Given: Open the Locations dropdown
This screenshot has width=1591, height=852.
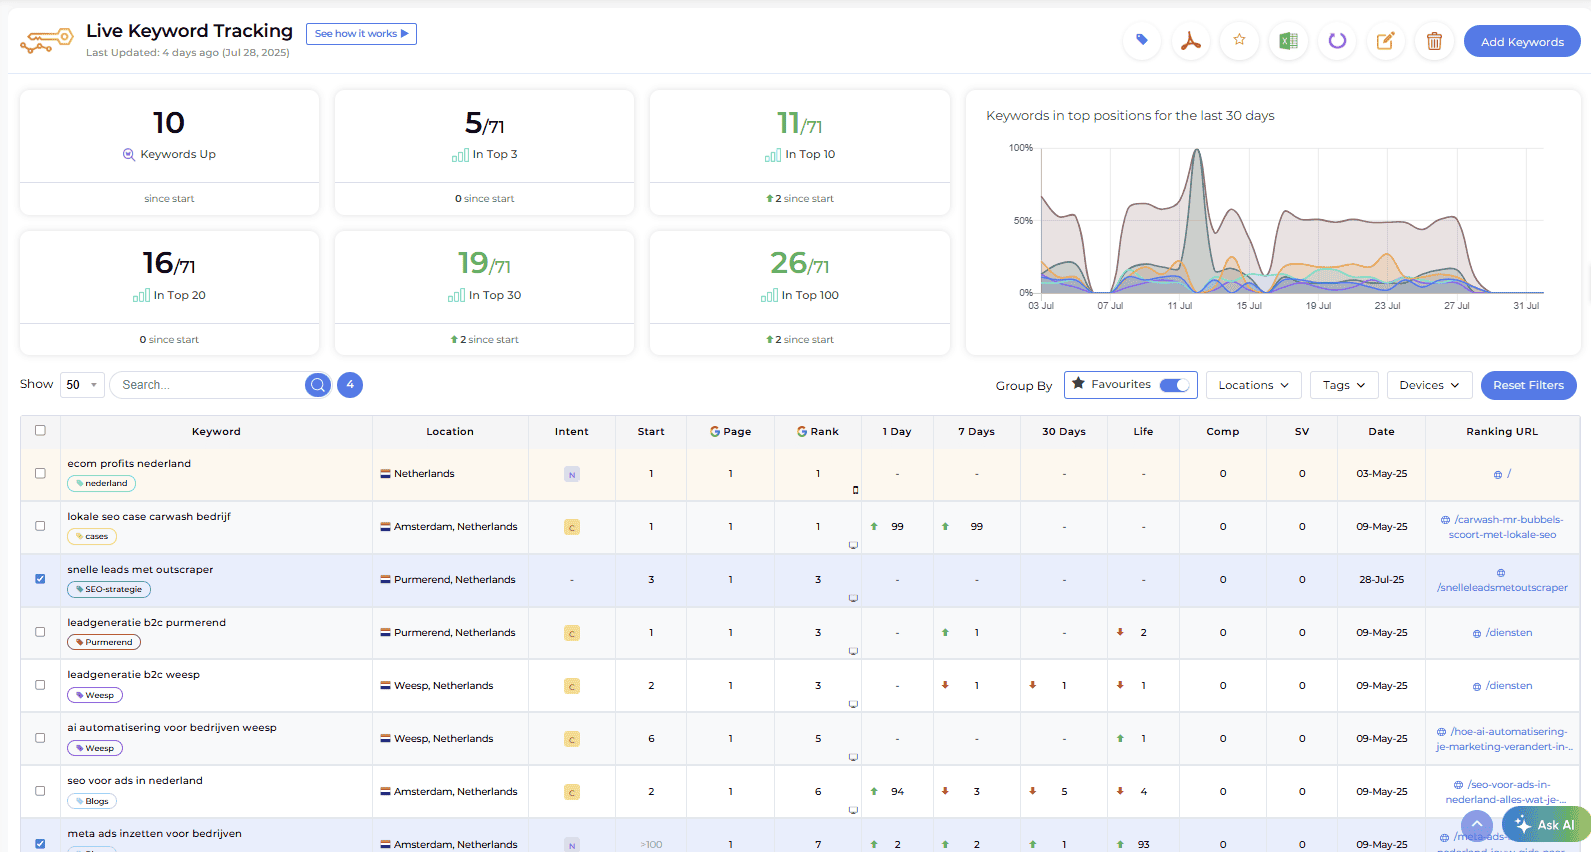Looking at the screenshot, I should (1254, 385).
